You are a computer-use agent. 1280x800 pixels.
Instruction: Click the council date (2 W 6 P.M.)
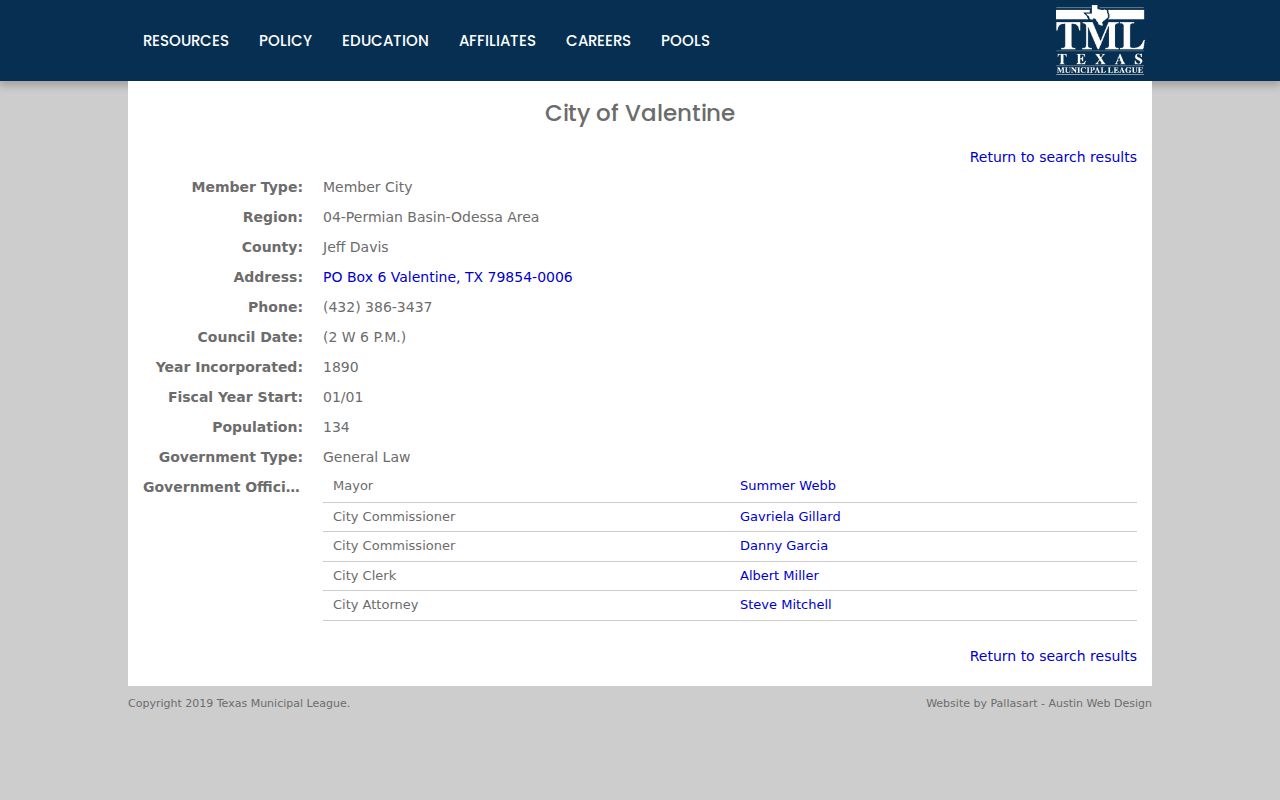click(364, 337)
